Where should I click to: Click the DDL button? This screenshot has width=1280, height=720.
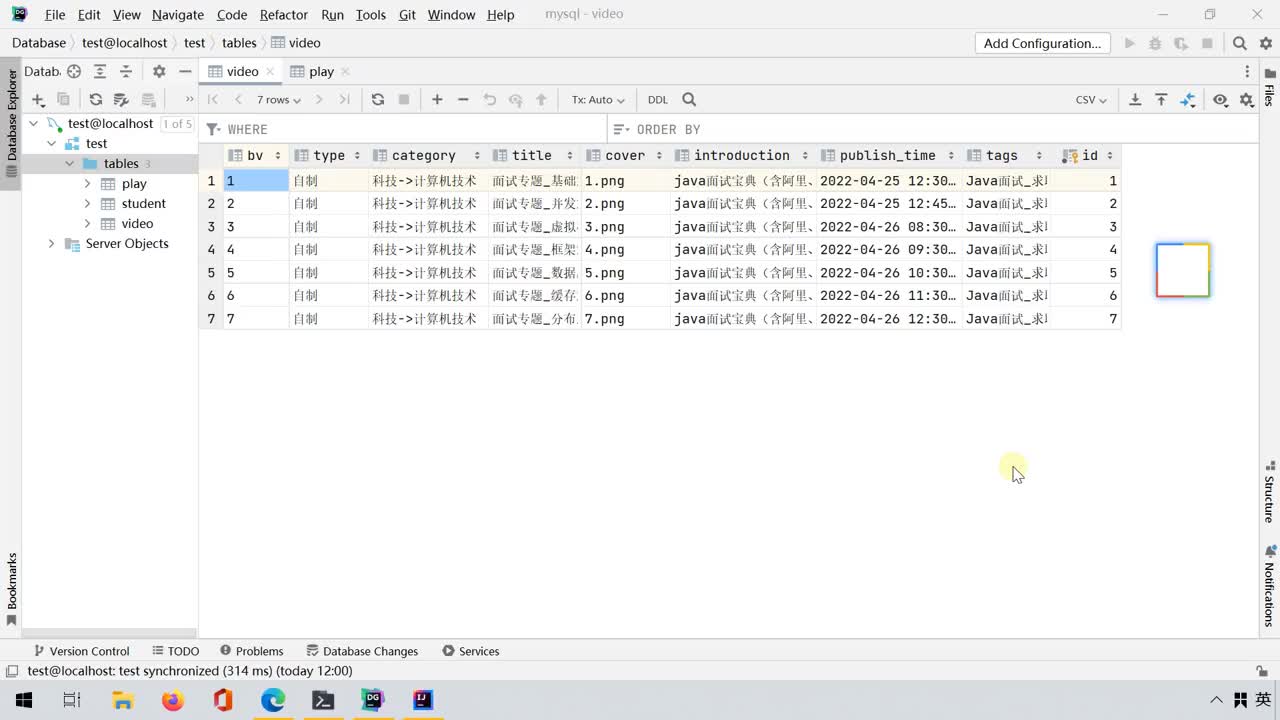(x=657, y=99)
